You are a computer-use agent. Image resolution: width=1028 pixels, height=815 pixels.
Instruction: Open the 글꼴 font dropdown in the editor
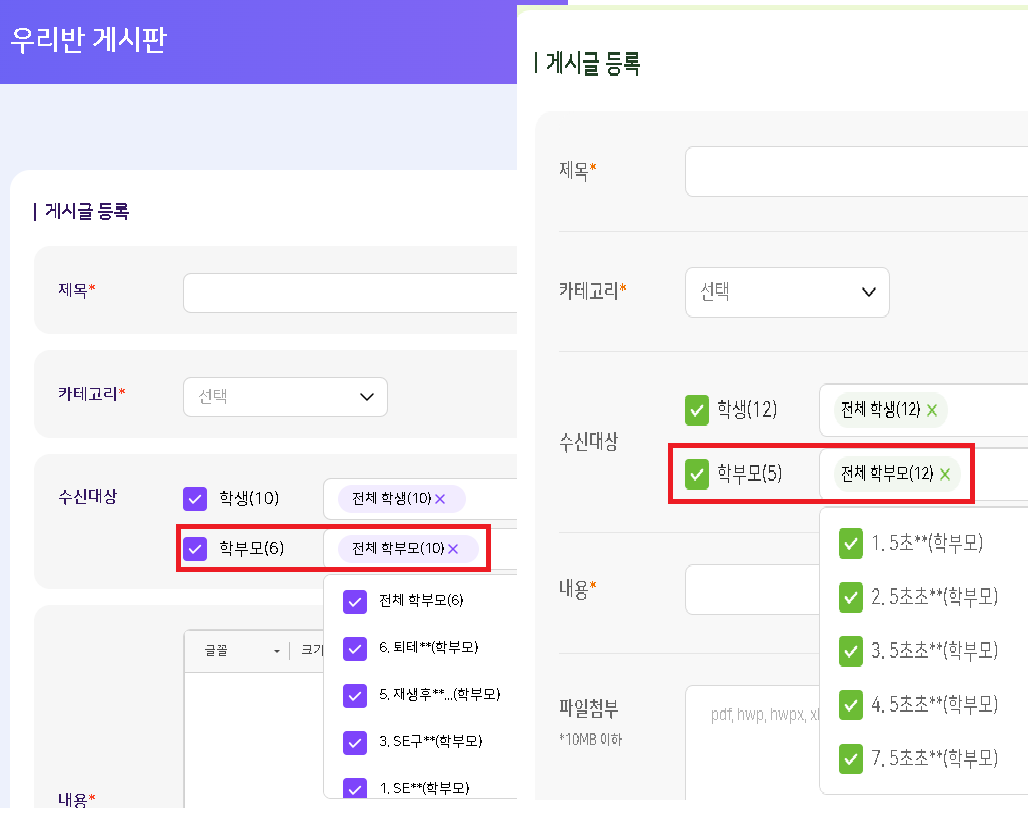click(x=241, y=651)
